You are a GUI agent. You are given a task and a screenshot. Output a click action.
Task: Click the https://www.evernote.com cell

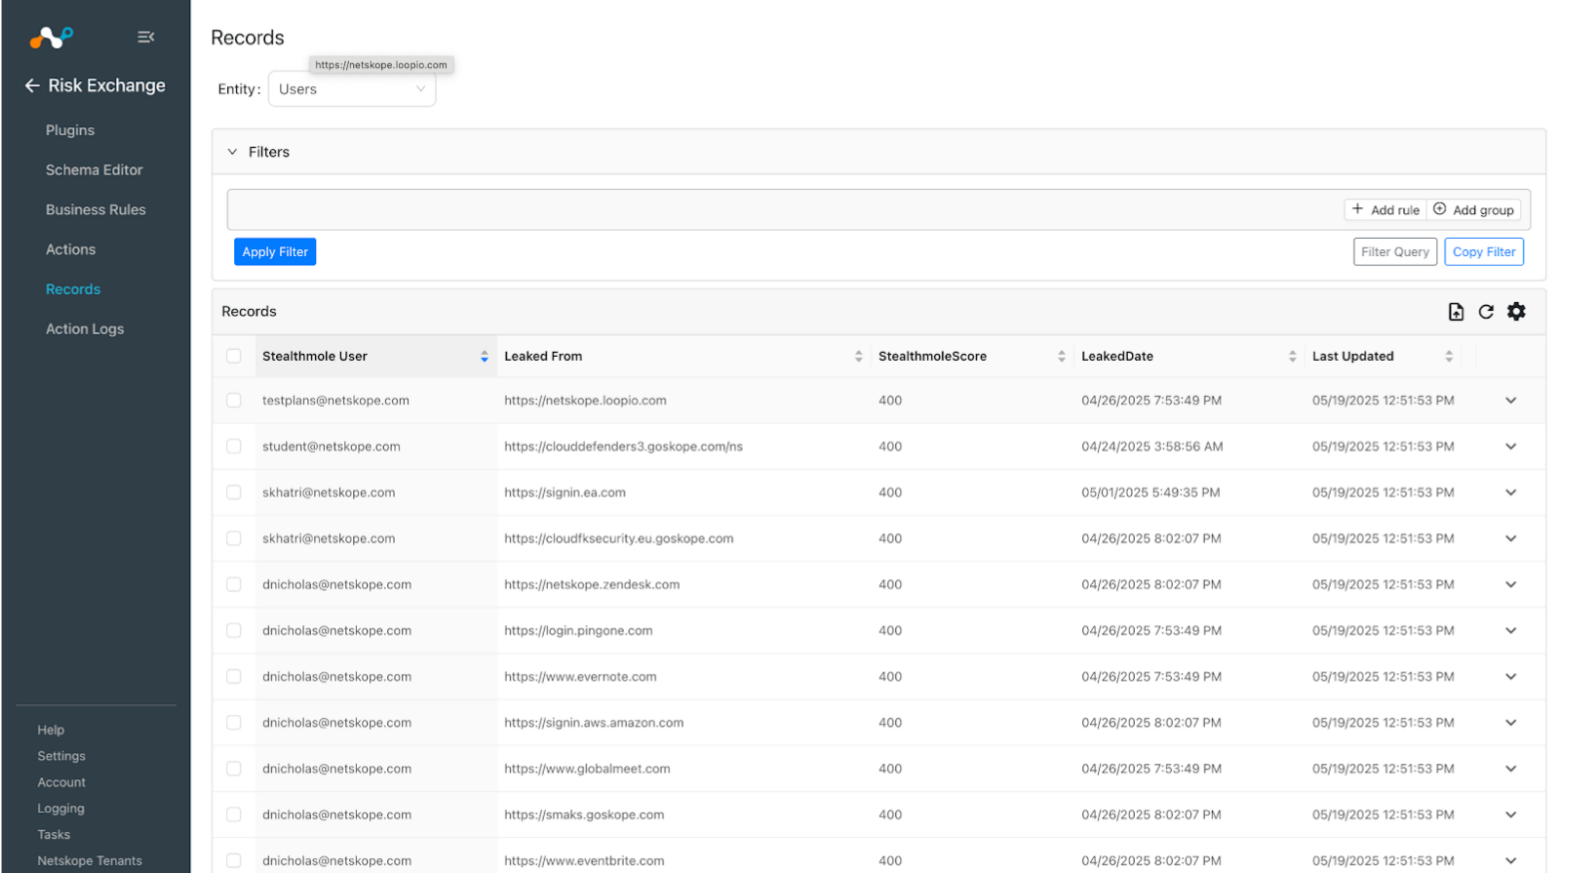581,676
